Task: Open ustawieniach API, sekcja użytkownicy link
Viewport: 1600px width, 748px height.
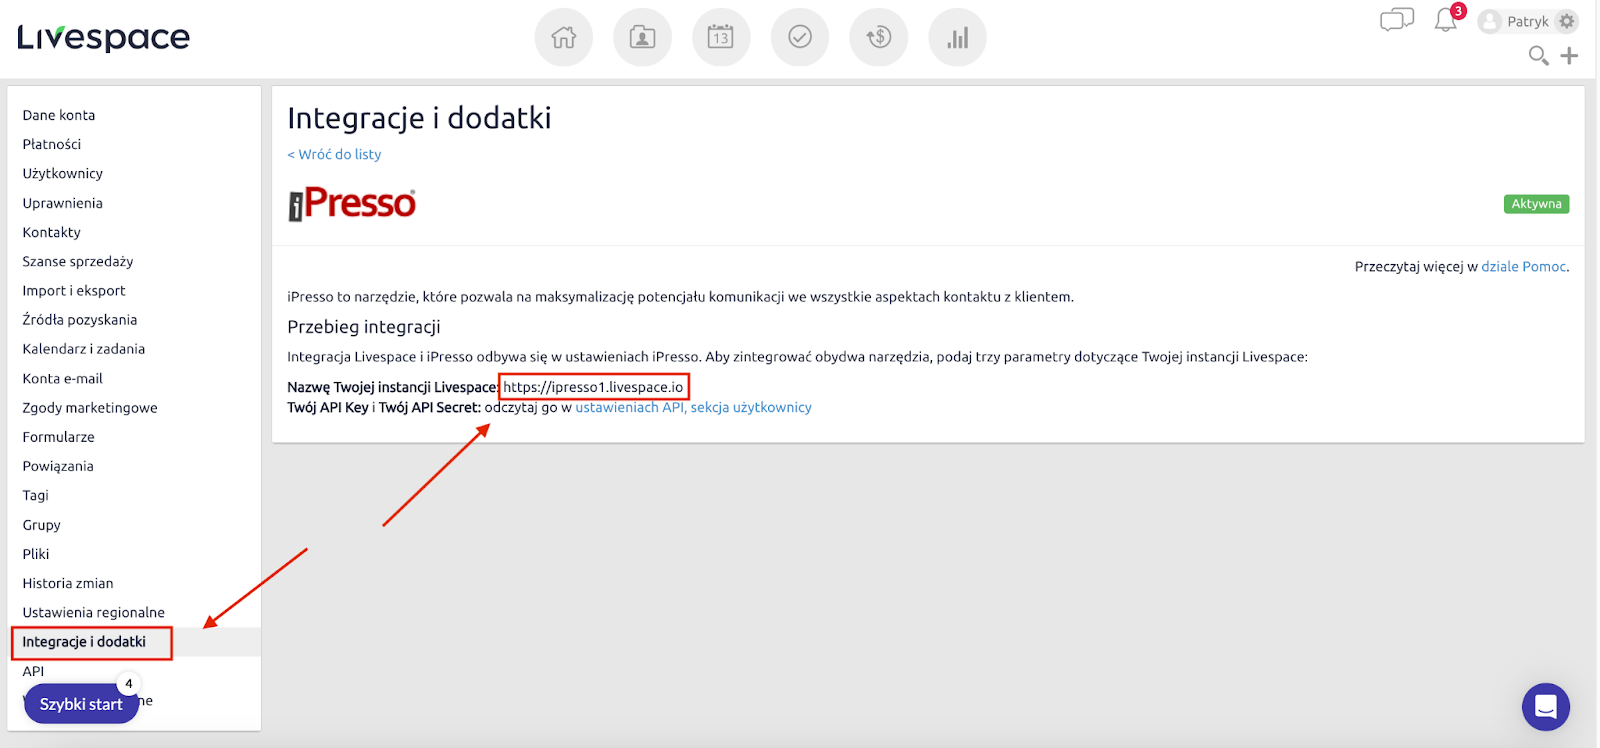Action: (693, 407)
